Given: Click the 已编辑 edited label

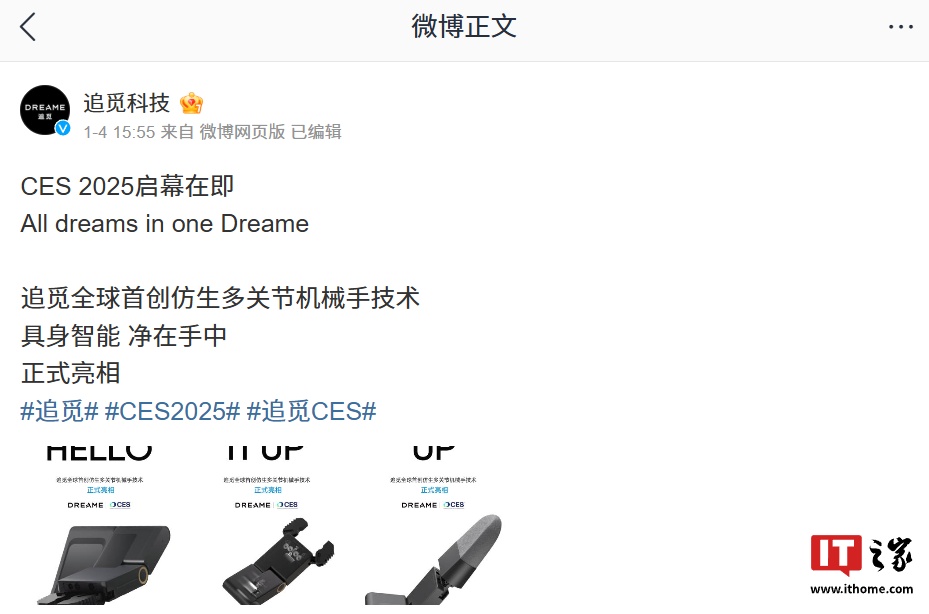Looking at the screenshot, I should pyautogui.click(x=316, y=132).
